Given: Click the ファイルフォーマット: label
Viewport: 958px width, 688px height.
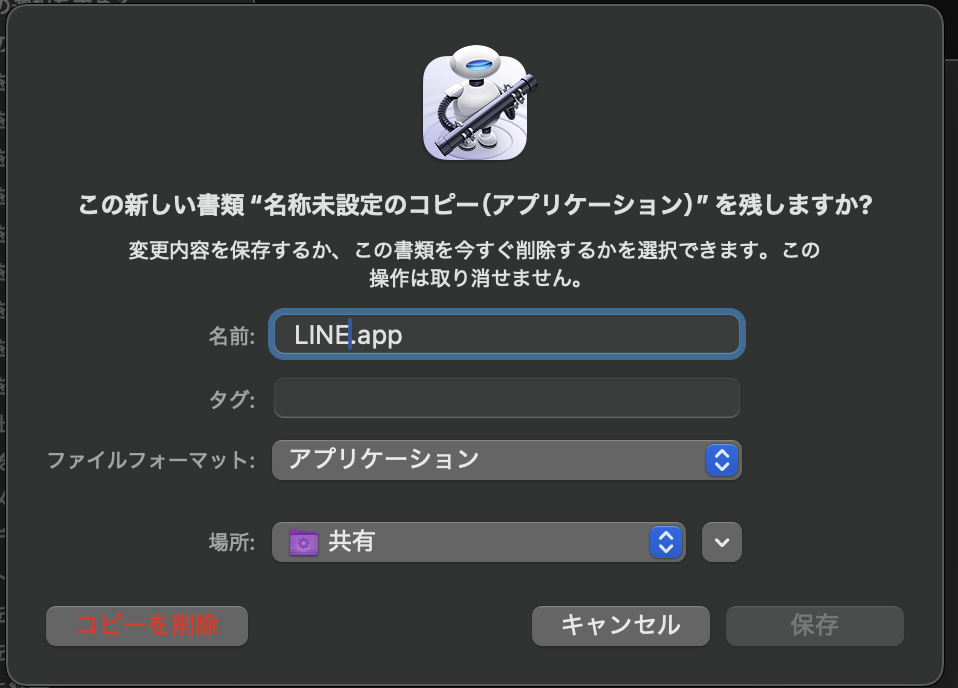Looking at the screenshot, I should click(151, 460).
